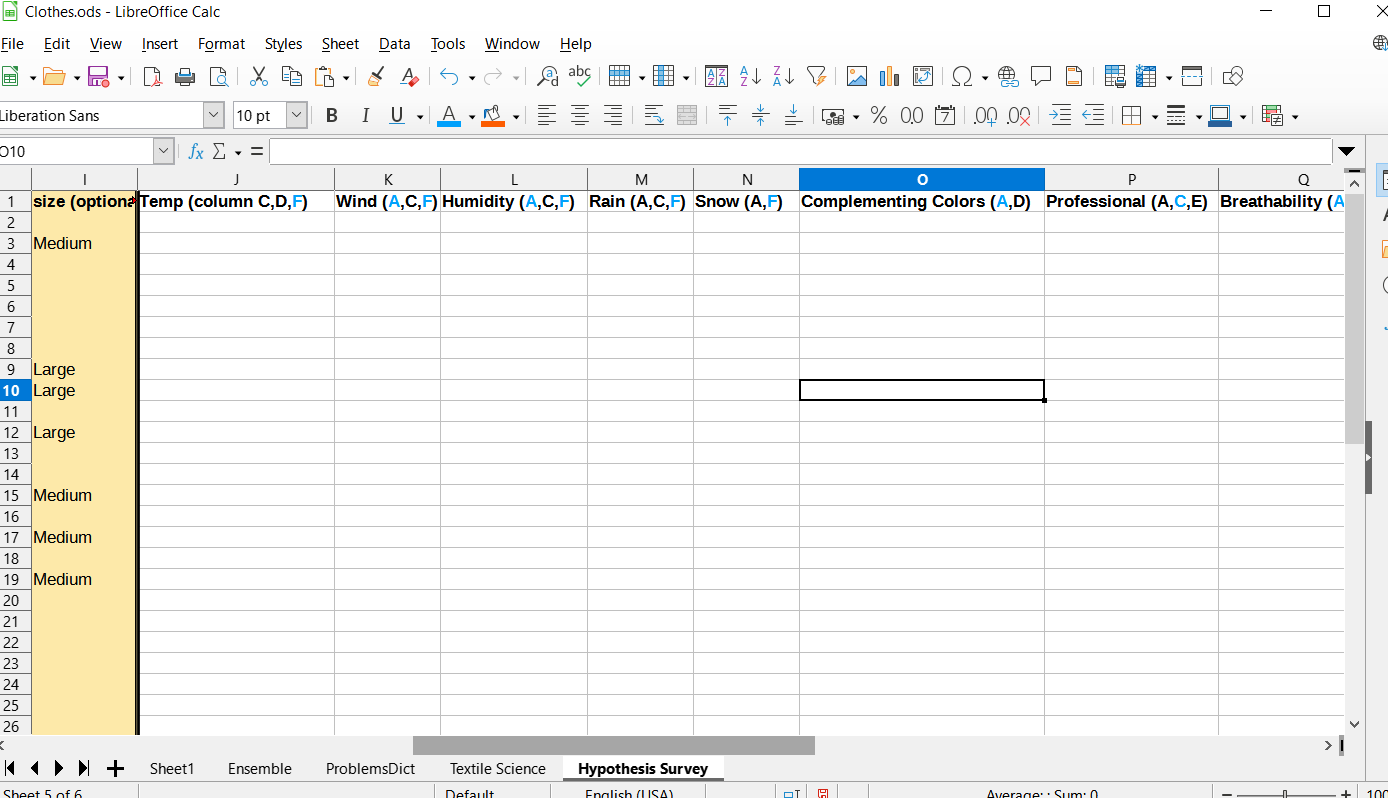Viewport: 1388px width, 798px height.
Task: Jump to the first sheet tab
Action: coord(10,769)
